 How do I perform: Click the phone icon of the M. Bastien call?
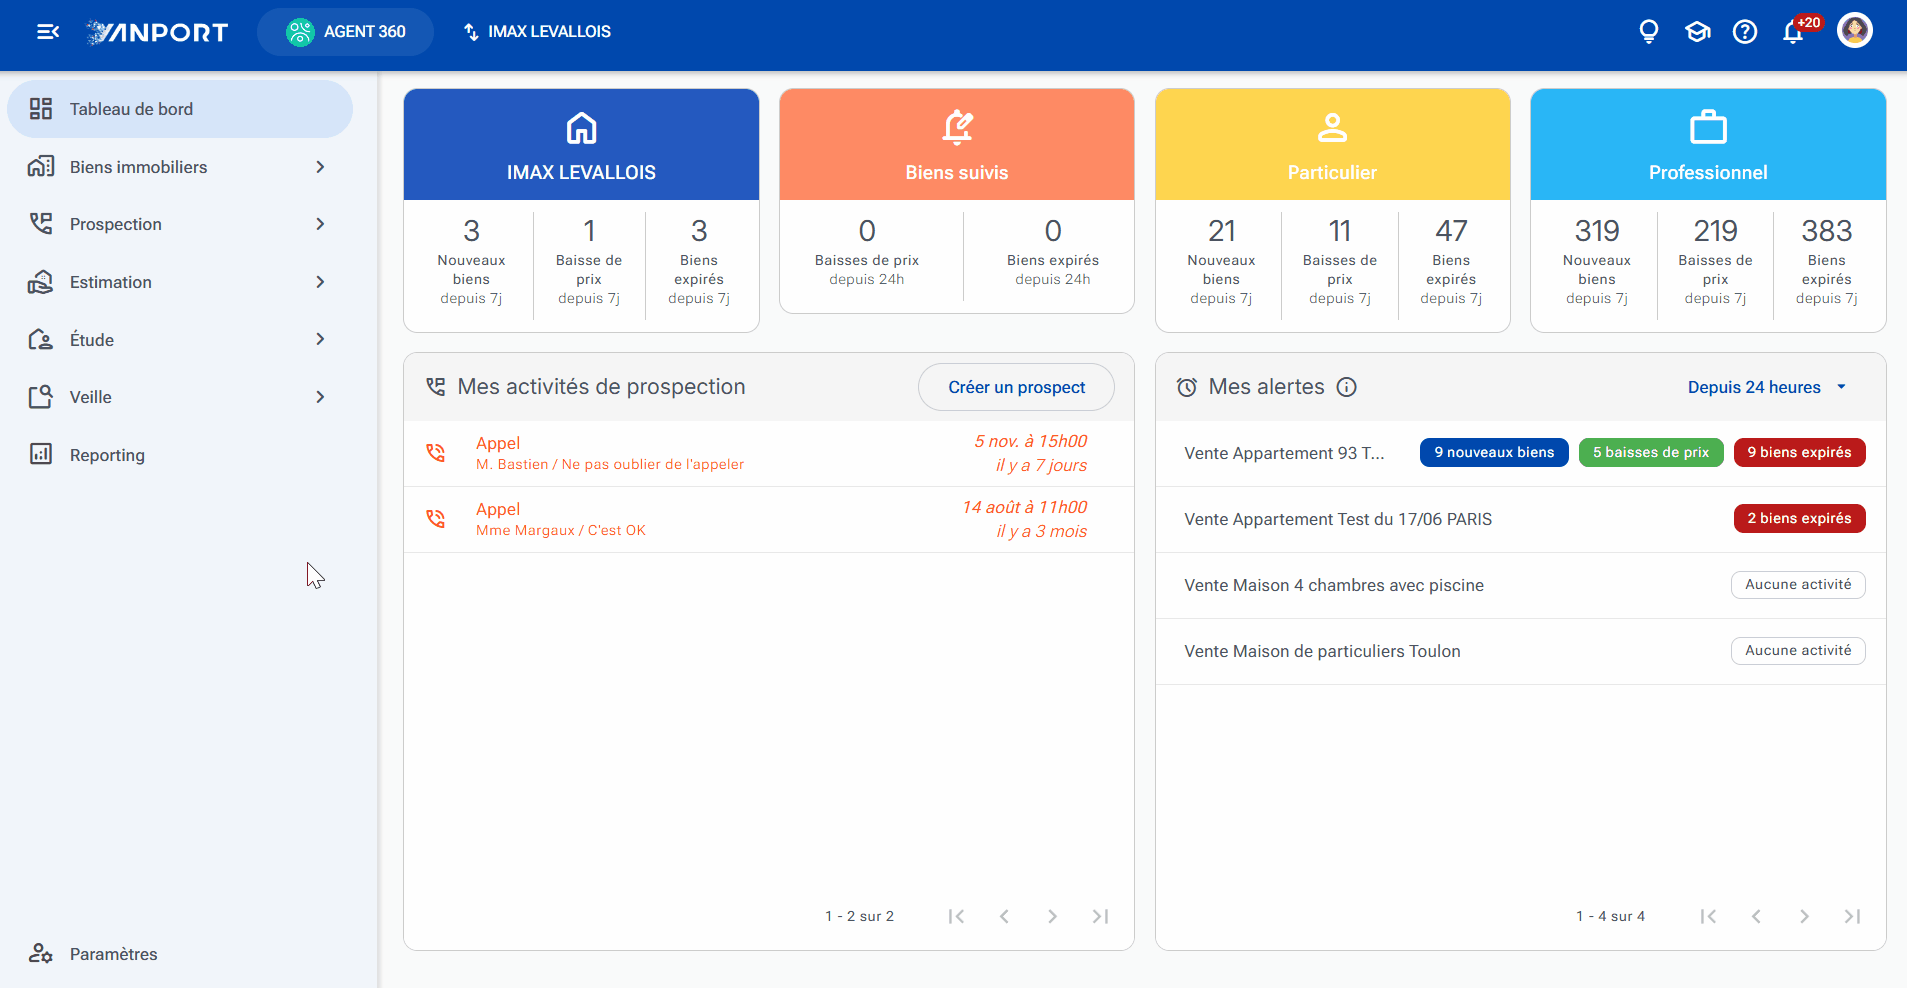coord(436,453)
